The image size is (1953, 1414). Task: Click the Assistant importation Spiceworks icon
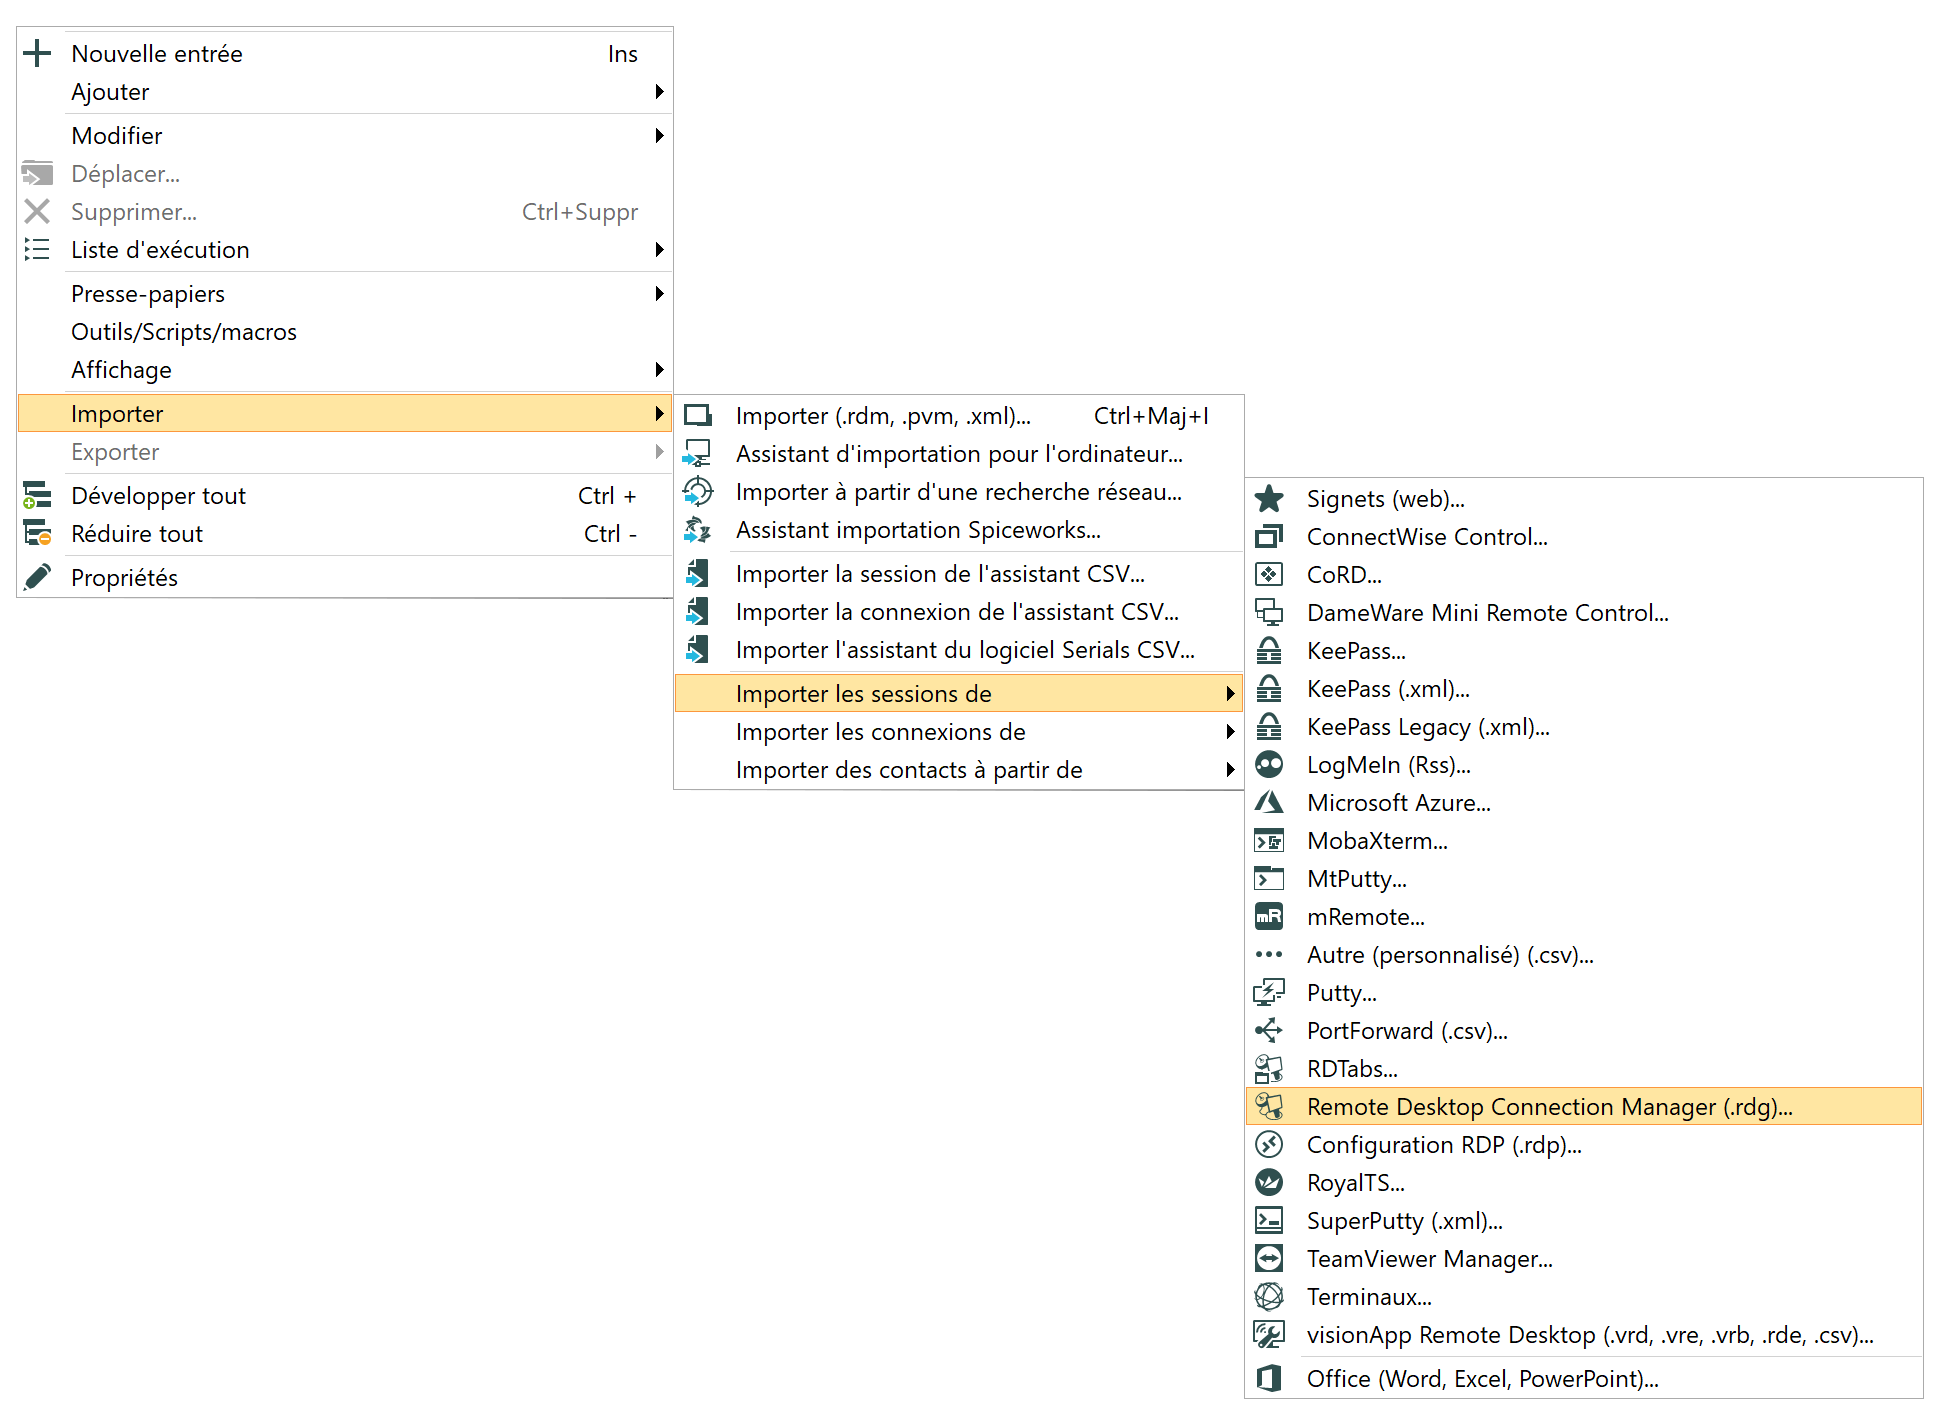coord(697,530)
